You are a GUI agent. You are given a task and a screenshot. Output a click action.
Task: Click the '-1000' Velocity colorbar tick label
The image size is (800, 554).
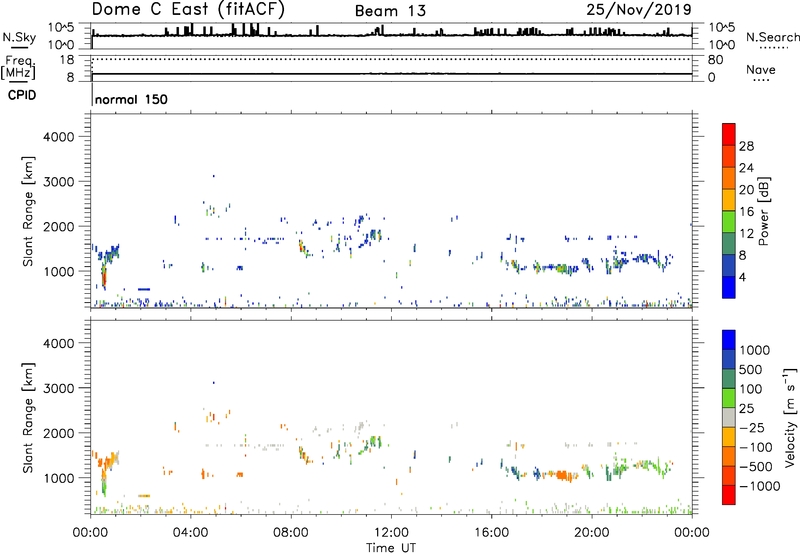(x=760, y=486)
